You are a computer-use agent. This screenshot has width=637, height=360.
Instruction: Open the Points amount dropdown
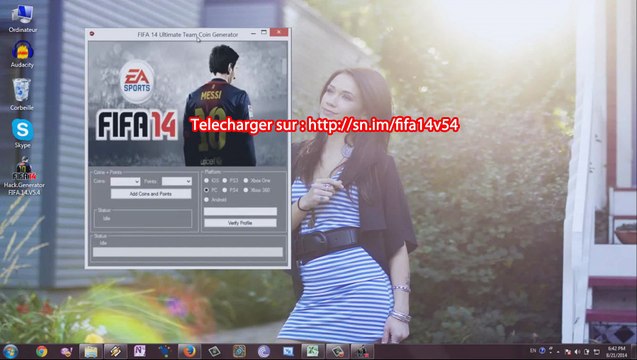tap(177, 181)
